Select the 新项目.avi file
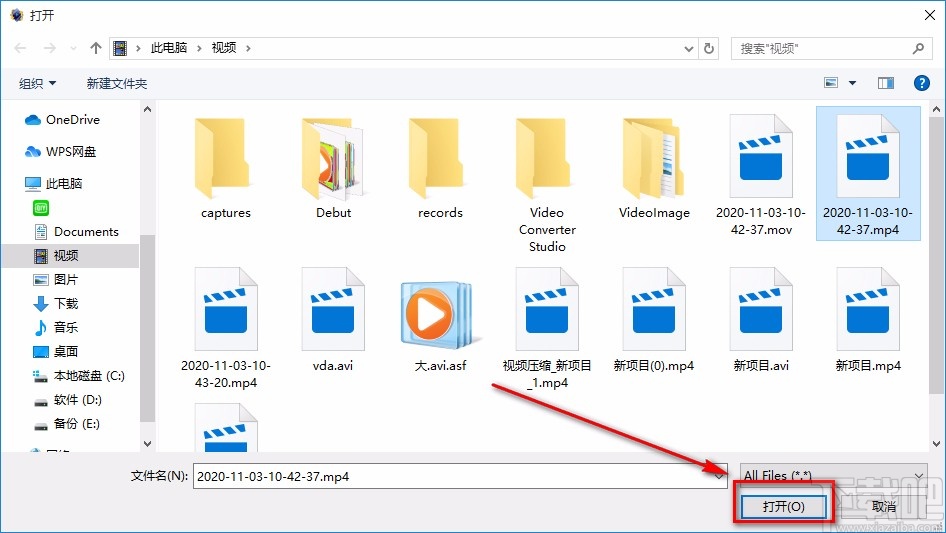Image resolution: width=946 pixels, height=533 pixels. (x=761, y=320)
